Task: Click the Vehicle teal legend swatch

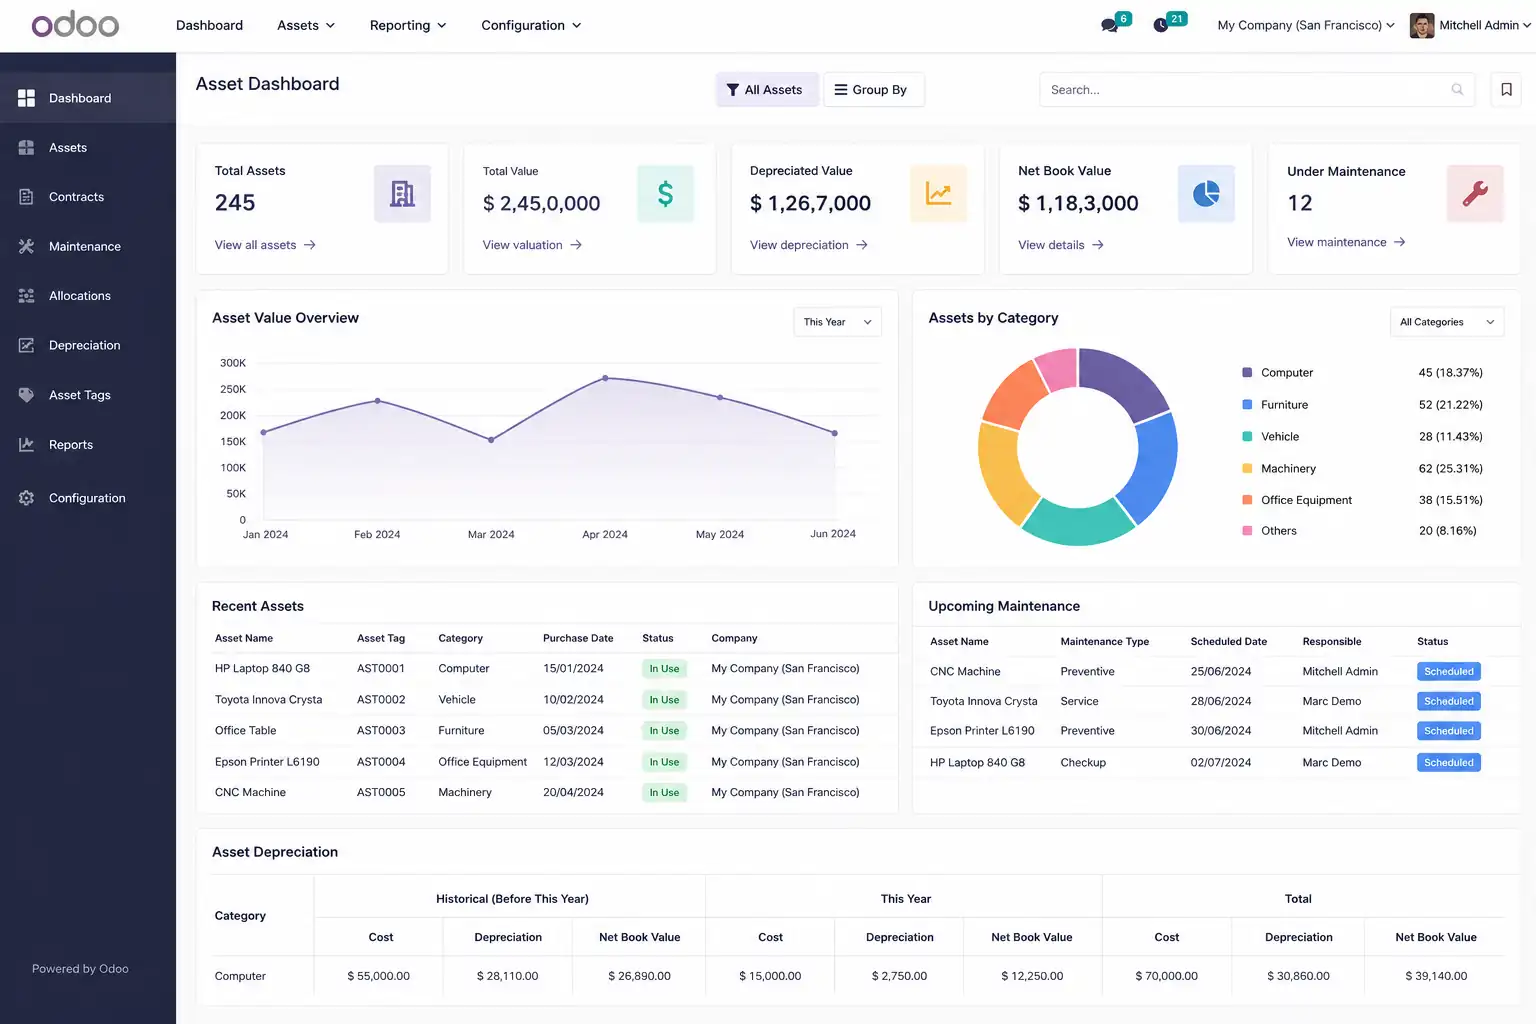Action: pos(1247,436)
